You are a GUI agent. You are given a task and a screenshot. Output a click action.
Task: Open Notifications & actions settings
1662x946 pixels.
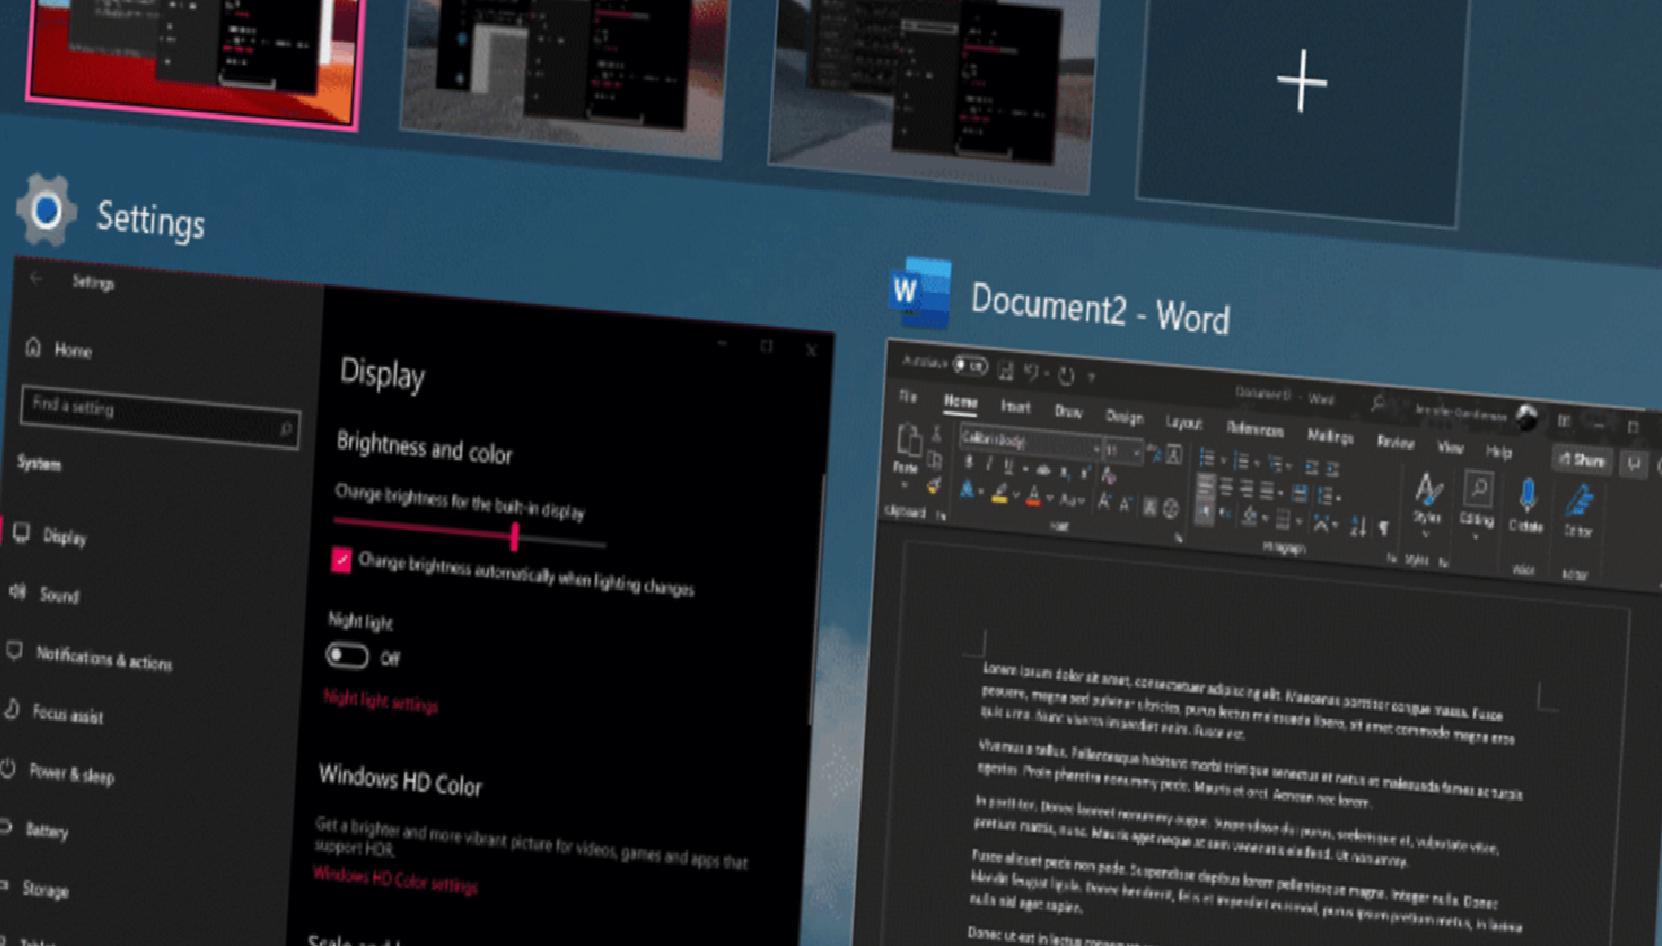tap(90, 657)
